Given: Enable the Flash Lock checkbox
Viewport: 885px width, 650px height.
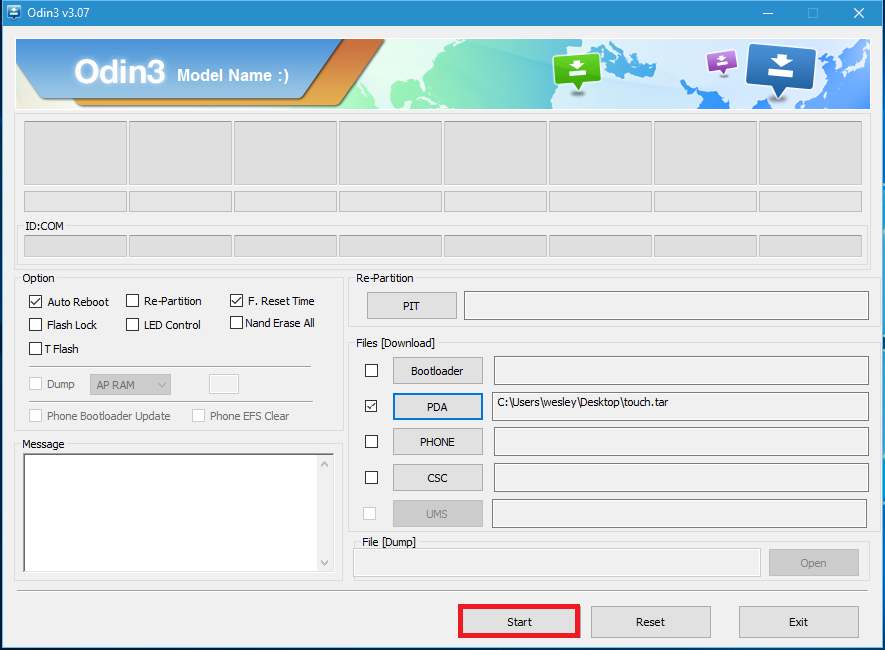Looking at the screenshot, I should click(x=36, y=324).
